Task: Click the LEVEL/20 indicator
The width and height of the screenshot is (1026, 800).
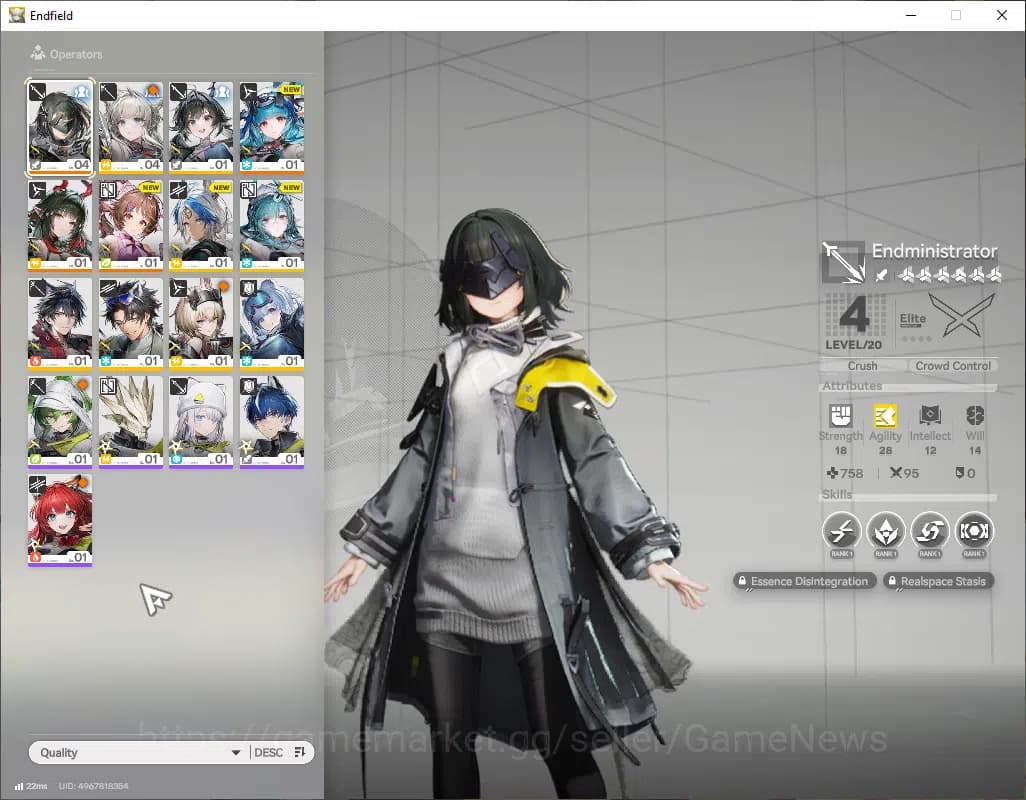Action: click(x=853, y=345)
